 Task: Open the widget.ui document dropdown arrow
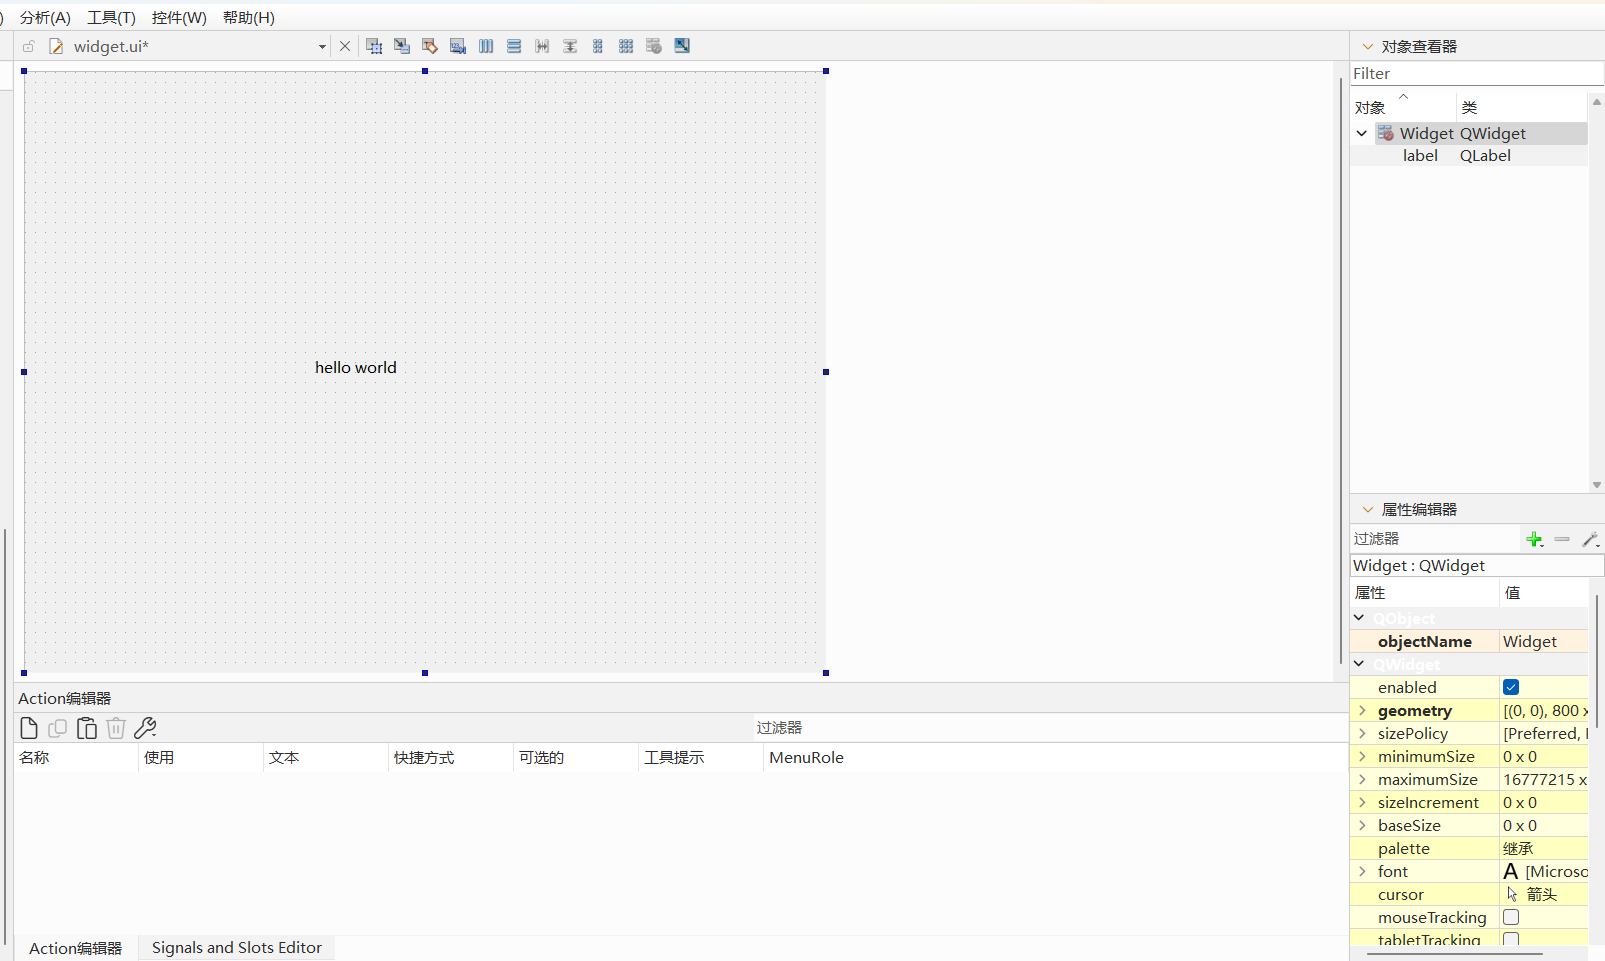[322, 46]
